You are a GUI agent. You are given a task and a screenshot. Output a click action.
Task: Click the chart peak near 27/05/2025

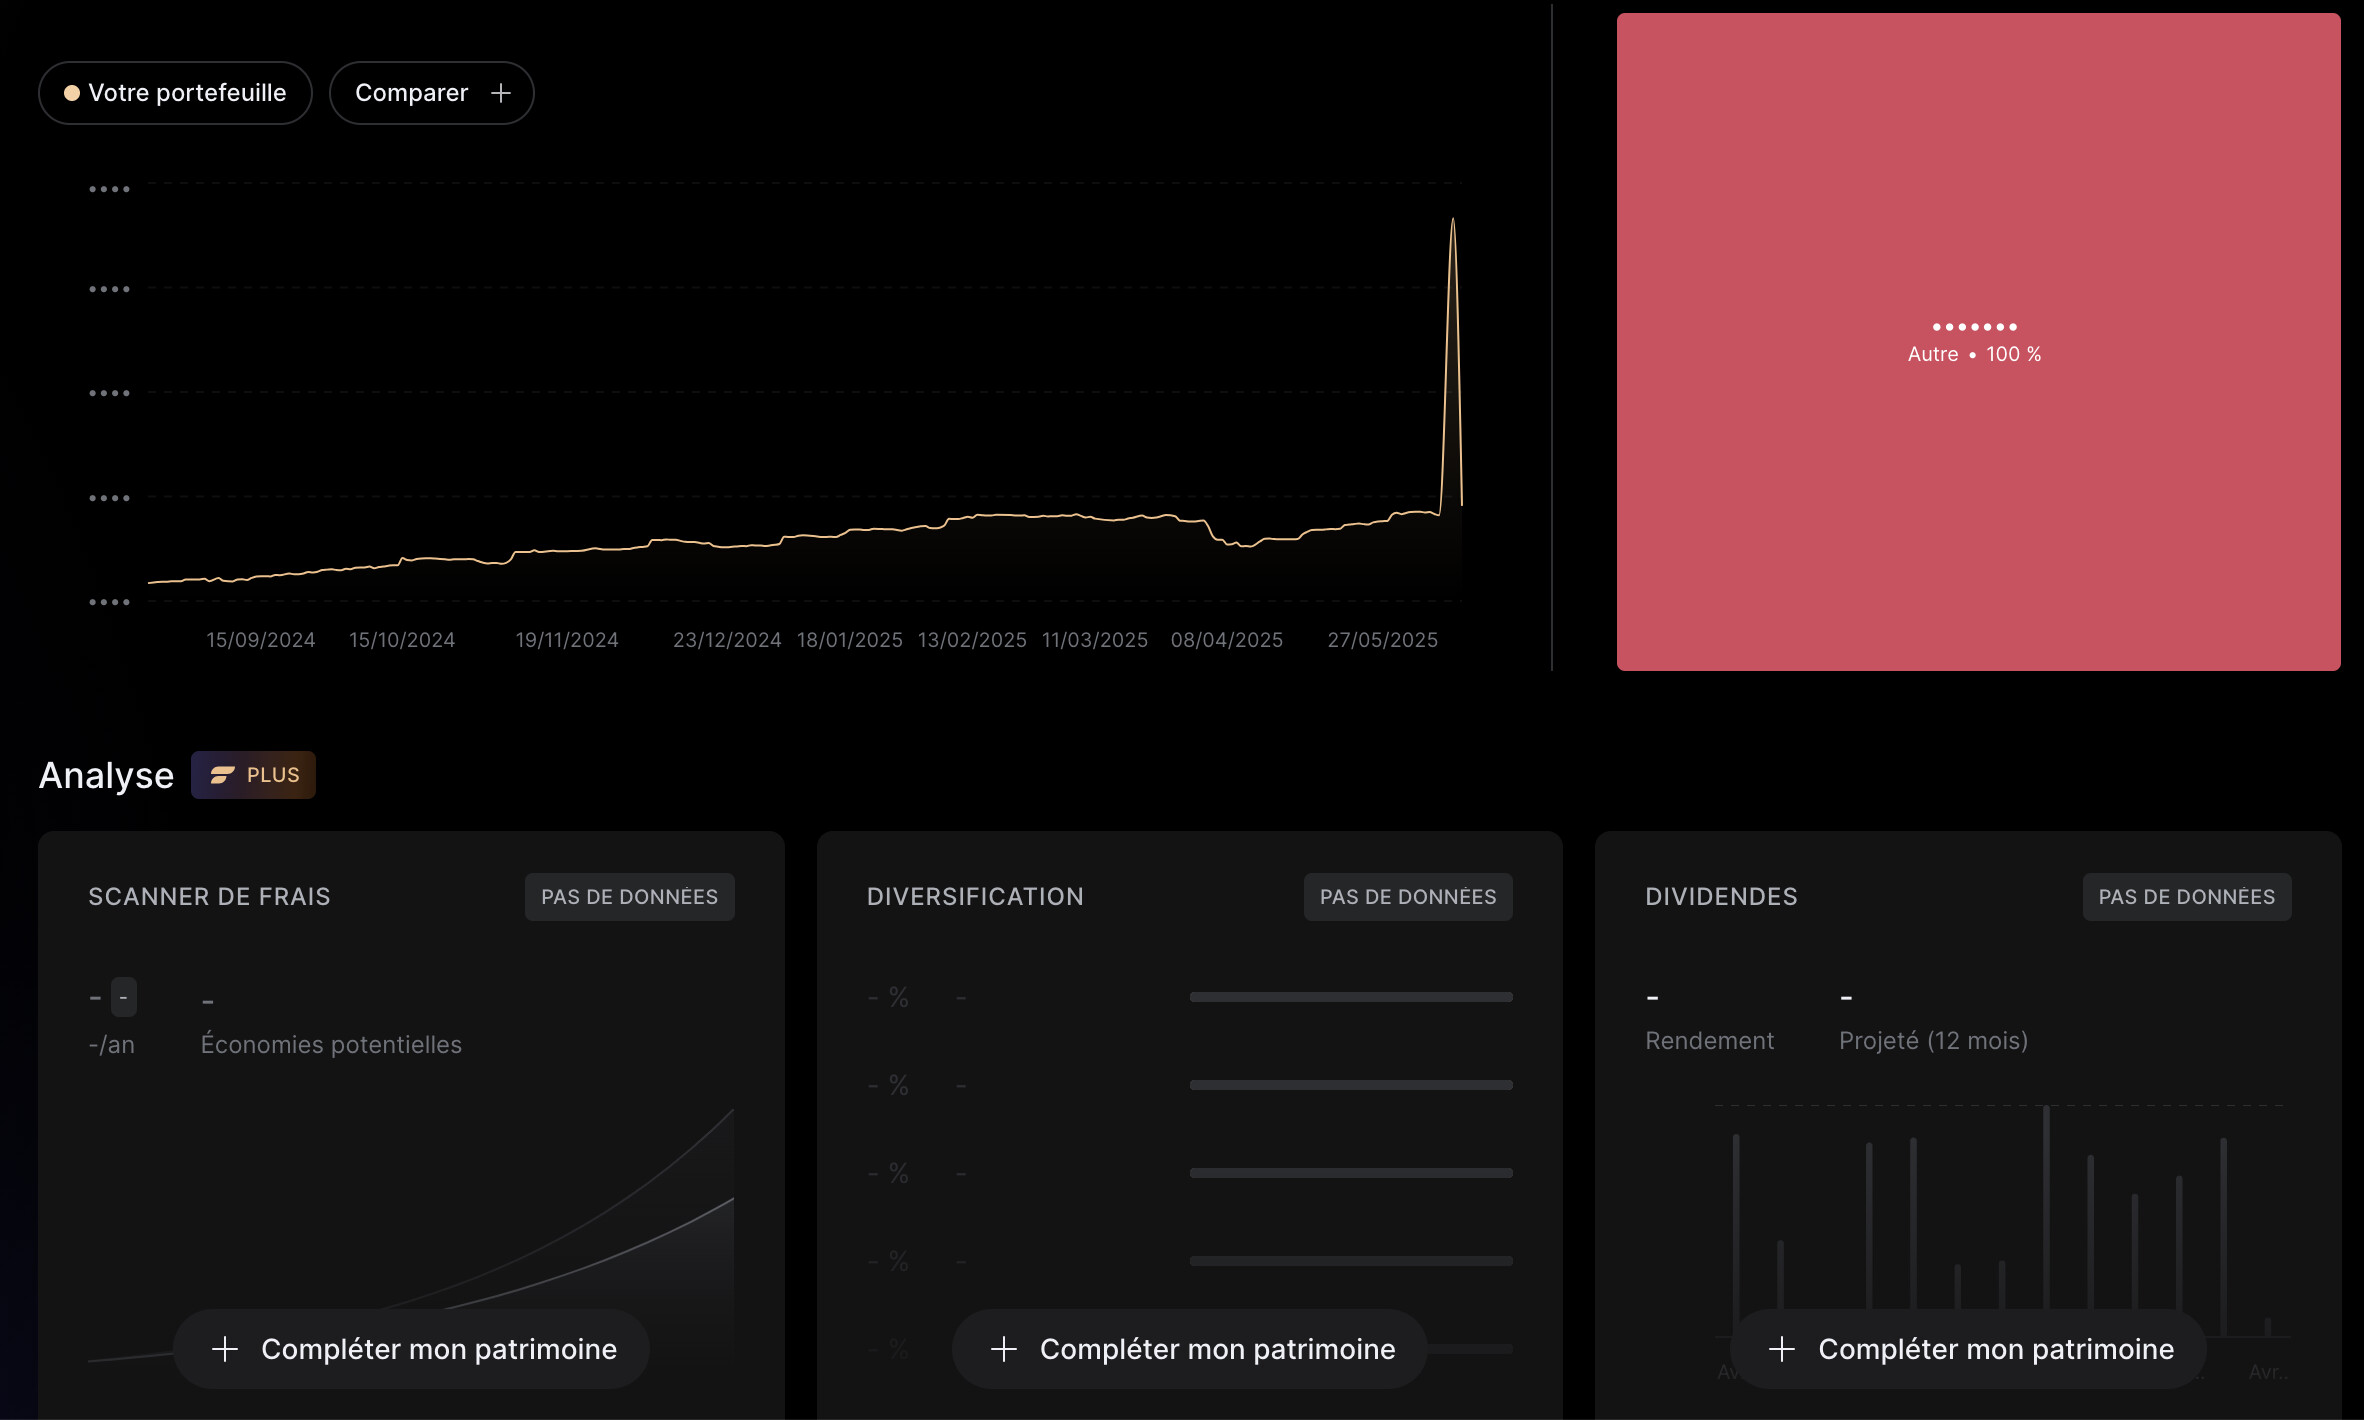(1452, 220)
